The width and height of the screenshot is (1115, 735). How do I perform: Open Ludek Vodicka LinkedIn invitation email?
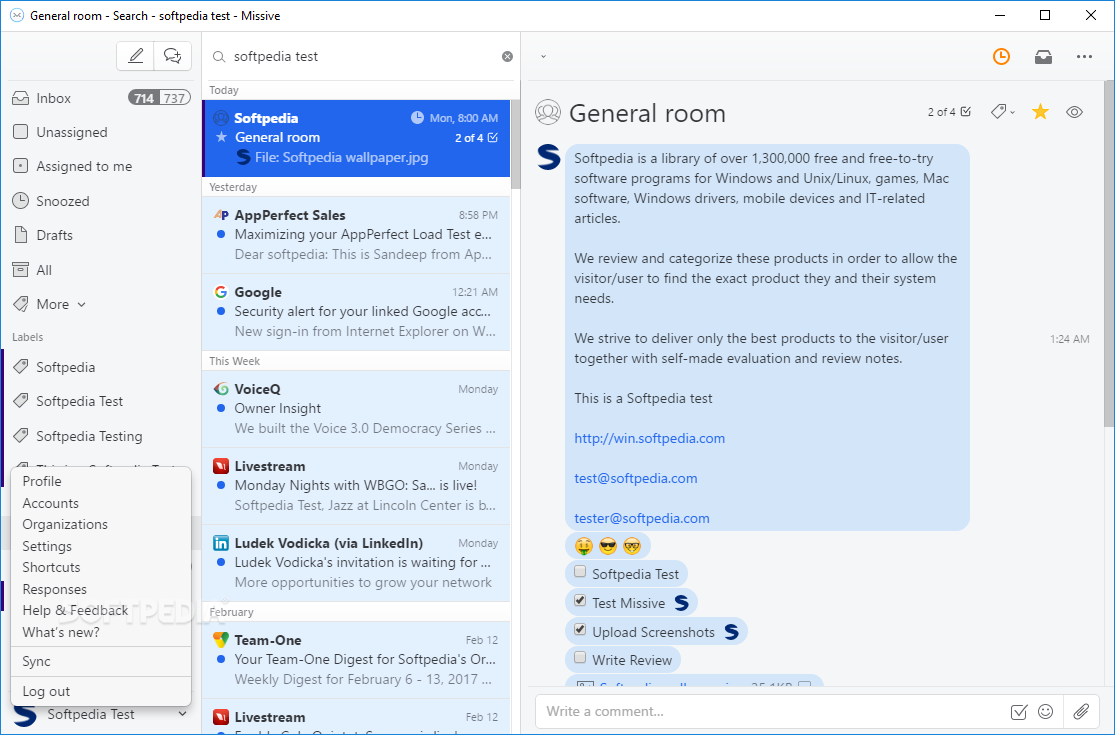pos(356,563)
